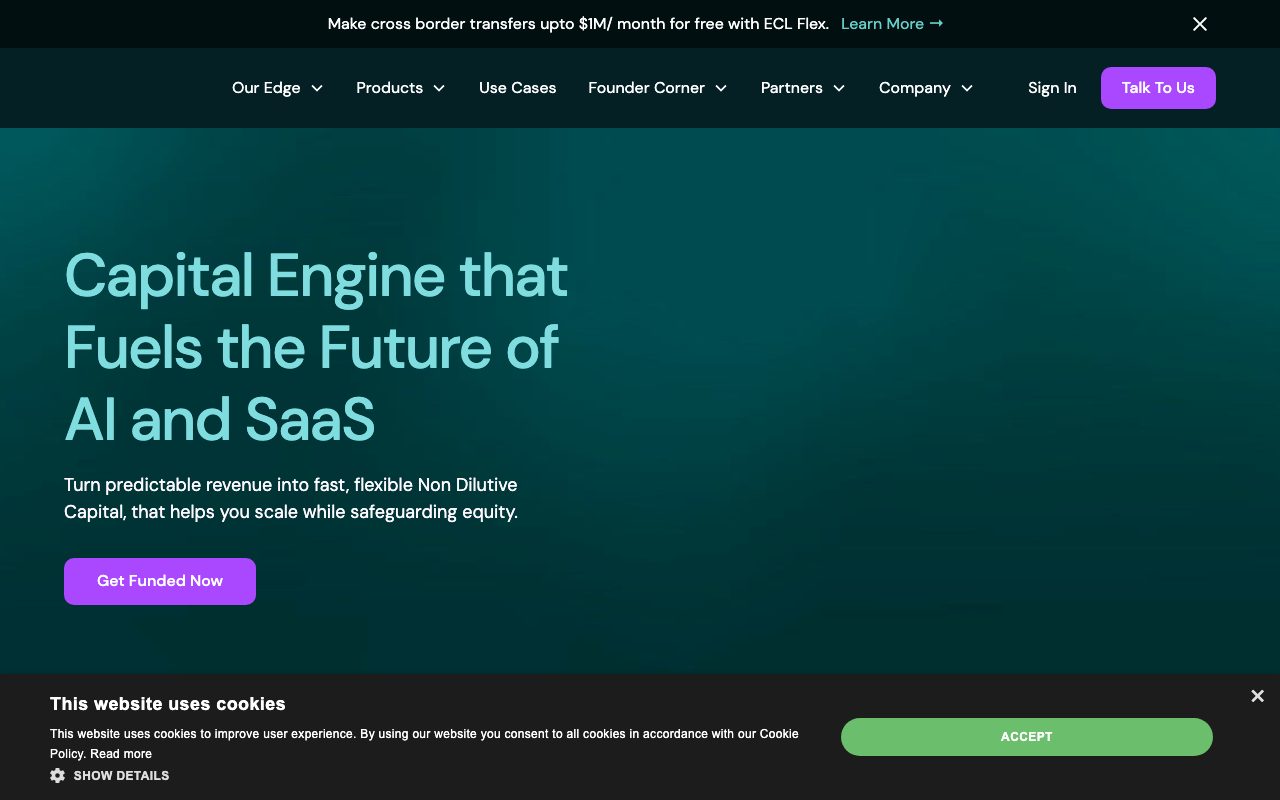Expand the Our Edge menu
1280x800 pixels.
click(x=278, y=88)
